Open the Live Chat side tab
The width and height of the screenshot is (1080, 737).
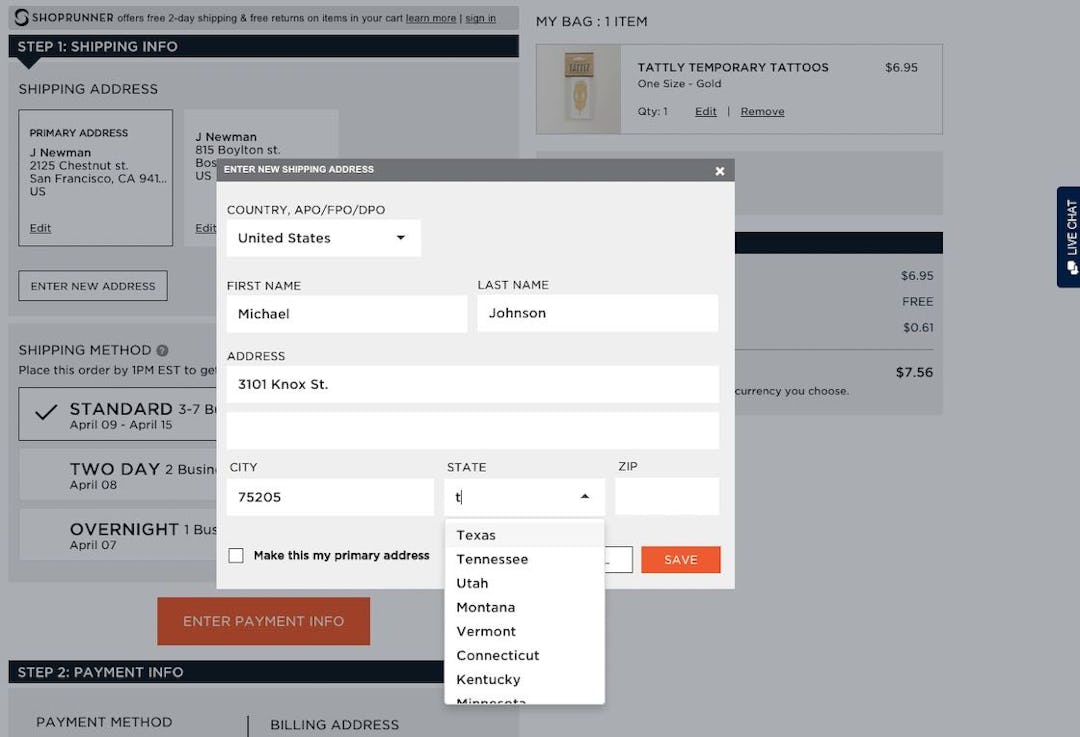pyautogui.click(x=1068, y=237)
